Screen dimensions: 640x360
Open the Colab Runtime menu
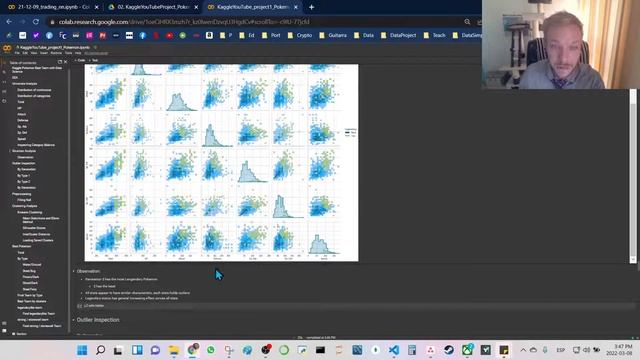[x=56, y=53]
